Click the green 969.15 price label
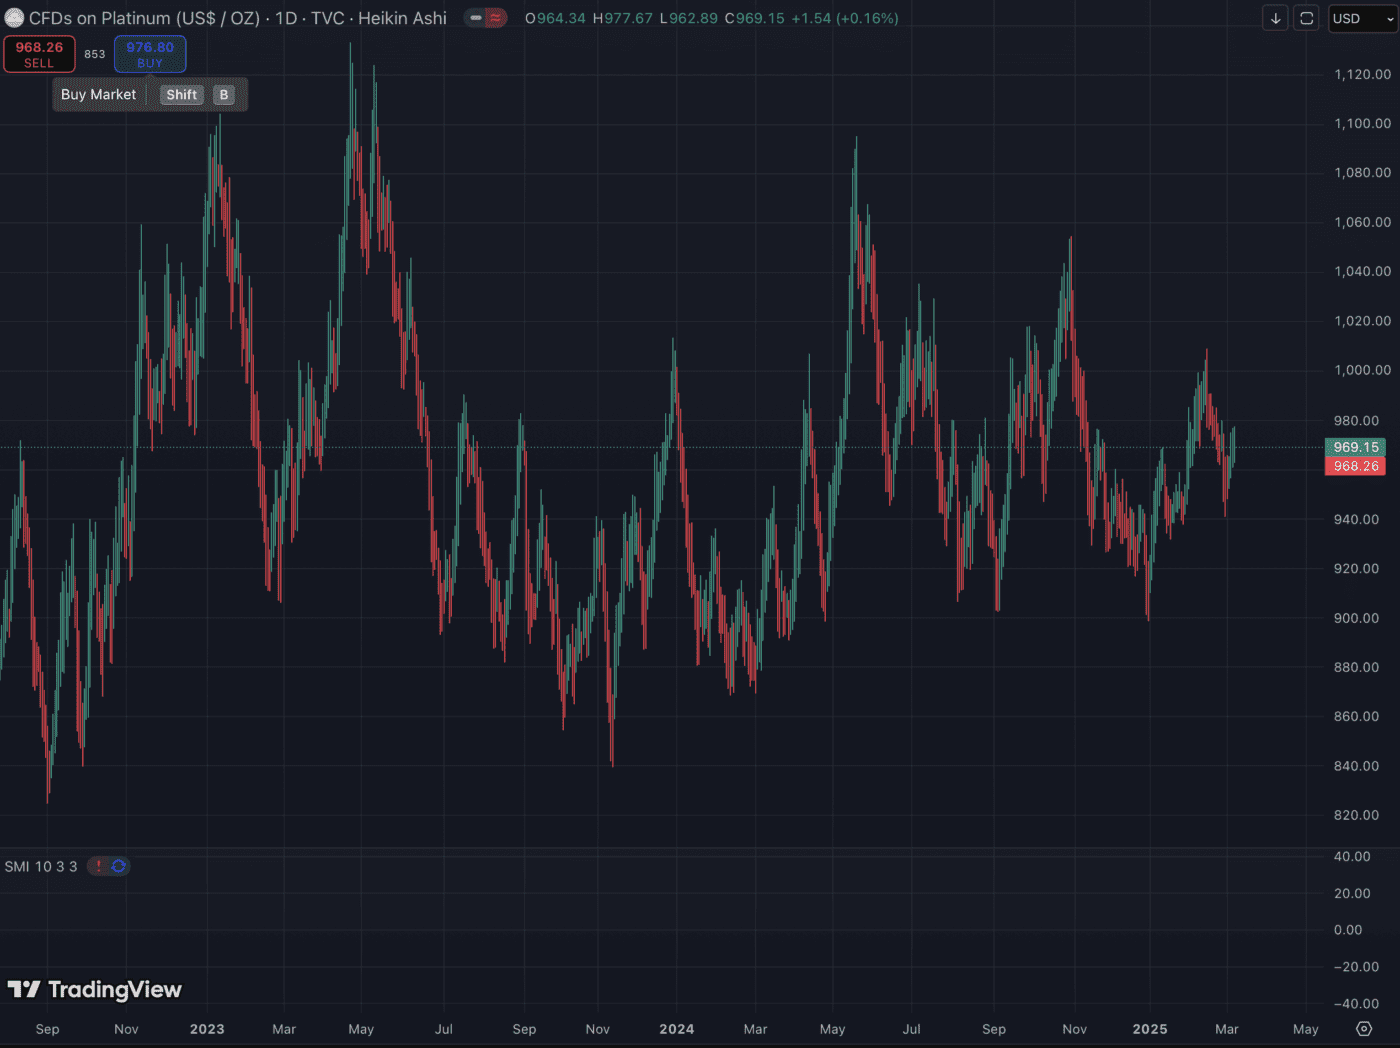 (x=1355, y=447)
